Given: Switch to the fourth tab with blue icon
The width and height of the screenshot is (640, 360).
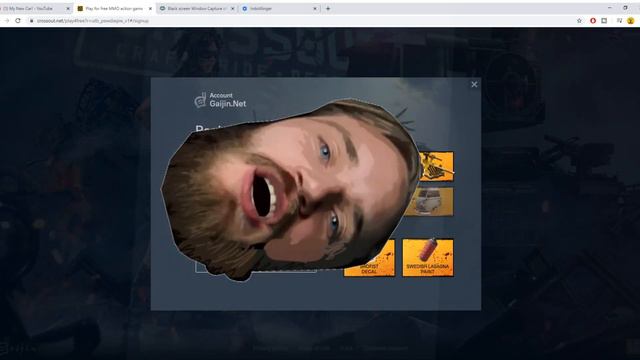Looking at the screenshot, I should tap(279, 9).
